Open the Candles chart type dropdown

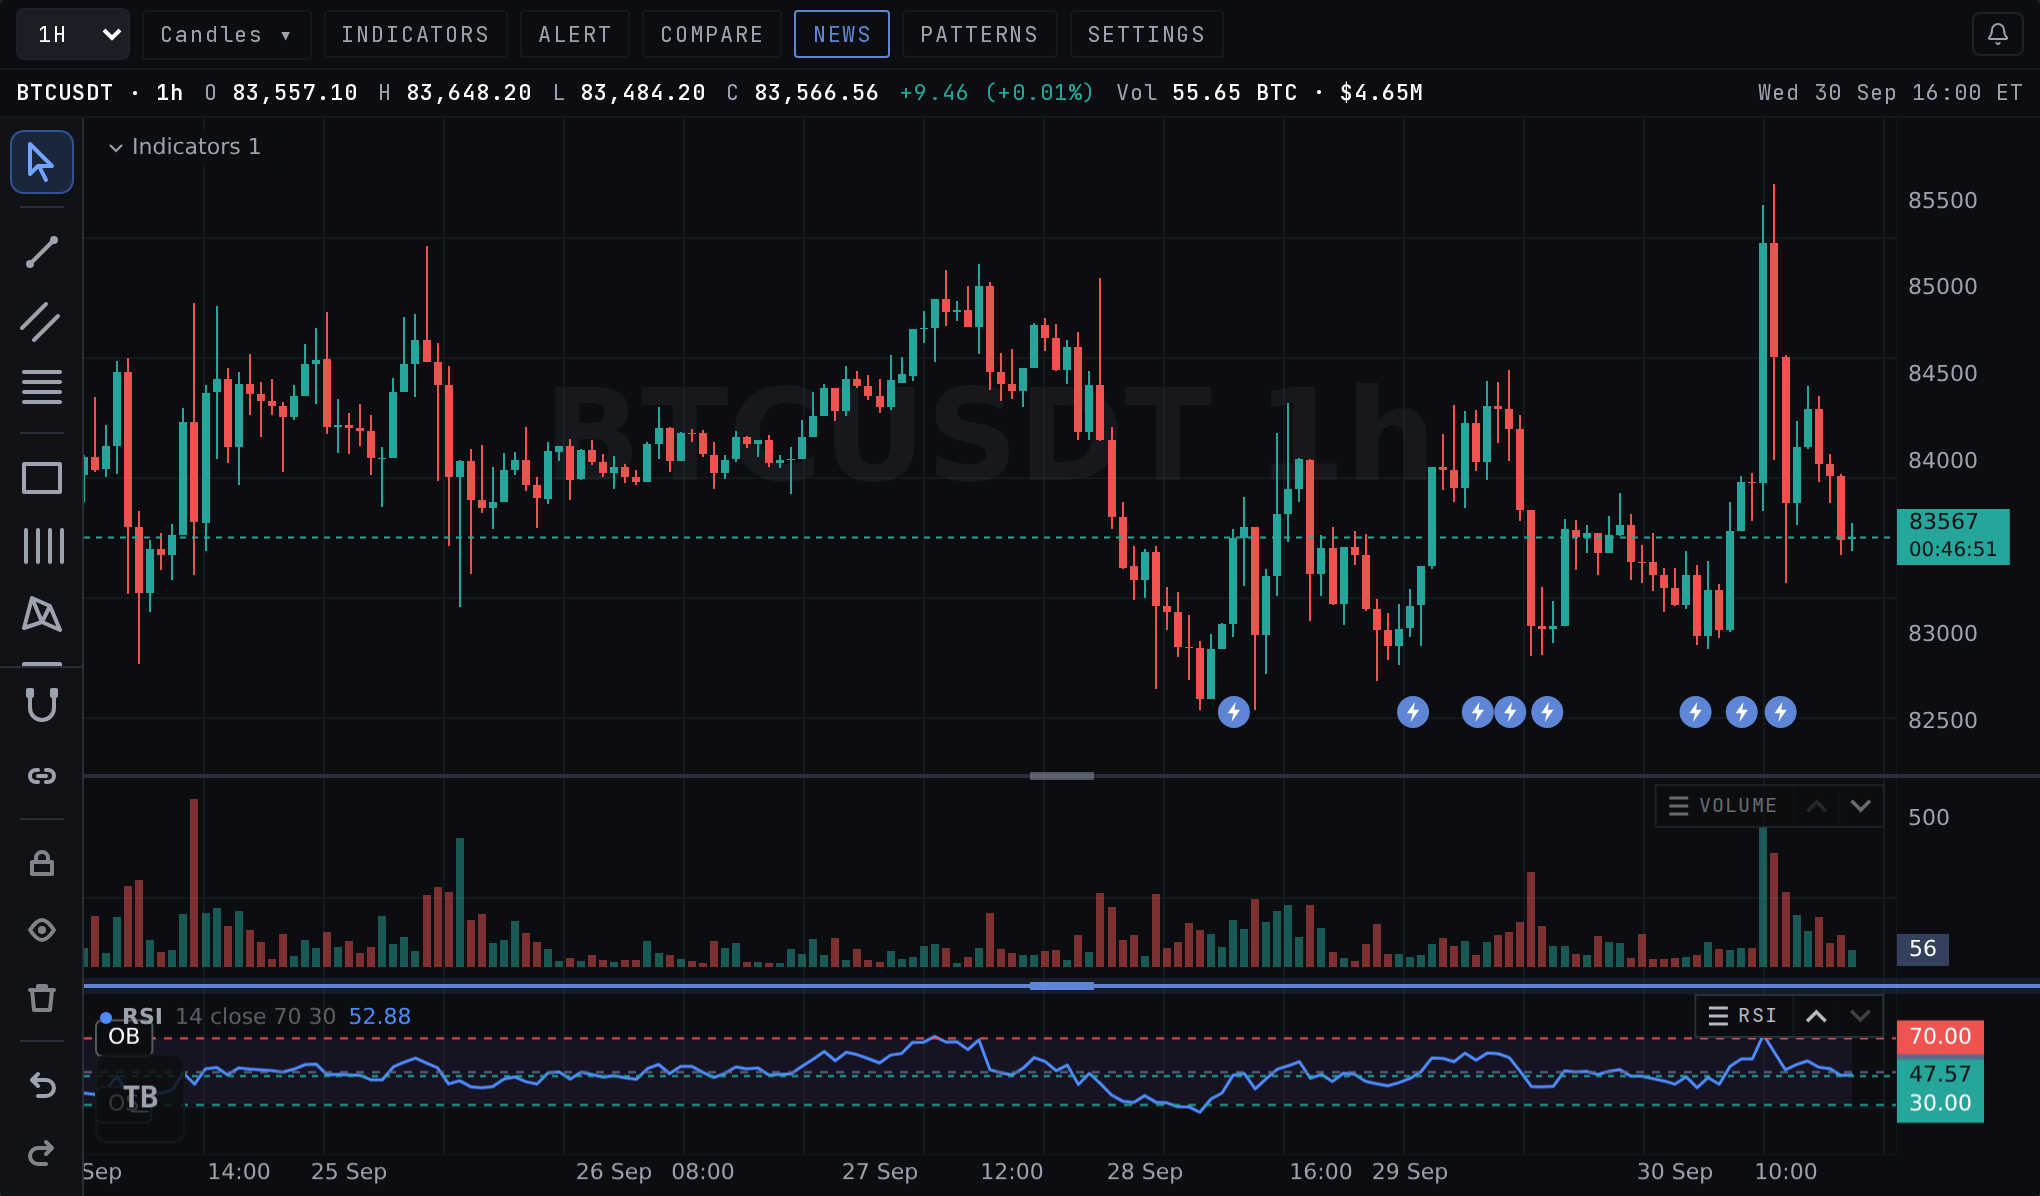coord(226,34)
